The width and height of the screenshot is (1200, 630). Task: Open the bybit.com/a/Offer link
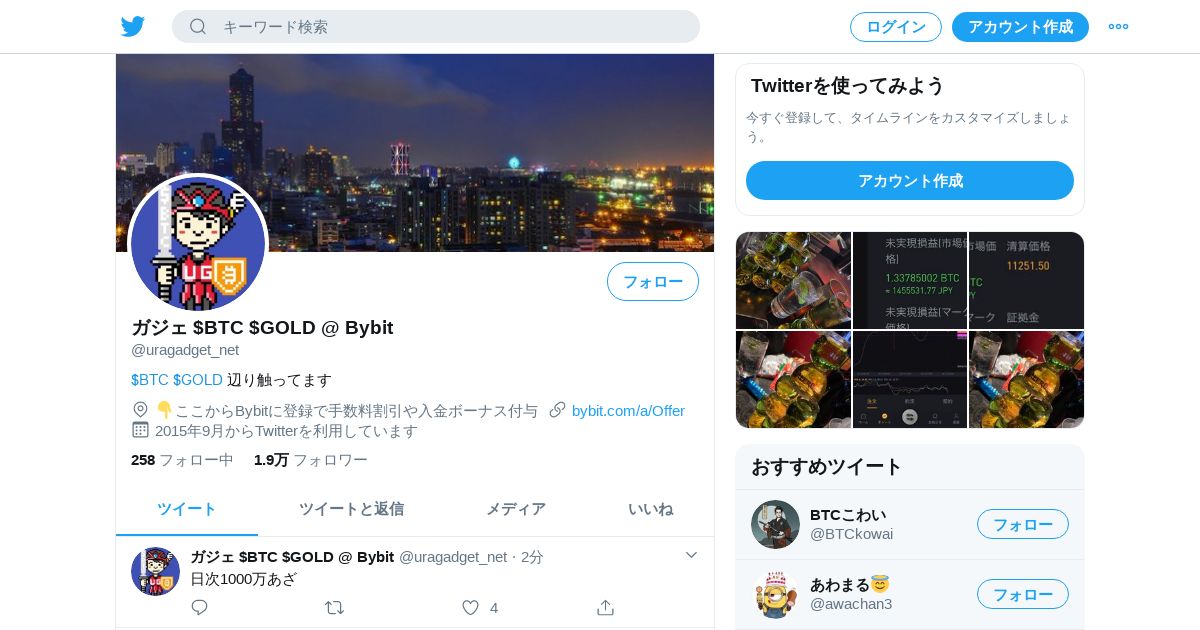point(628,410)
